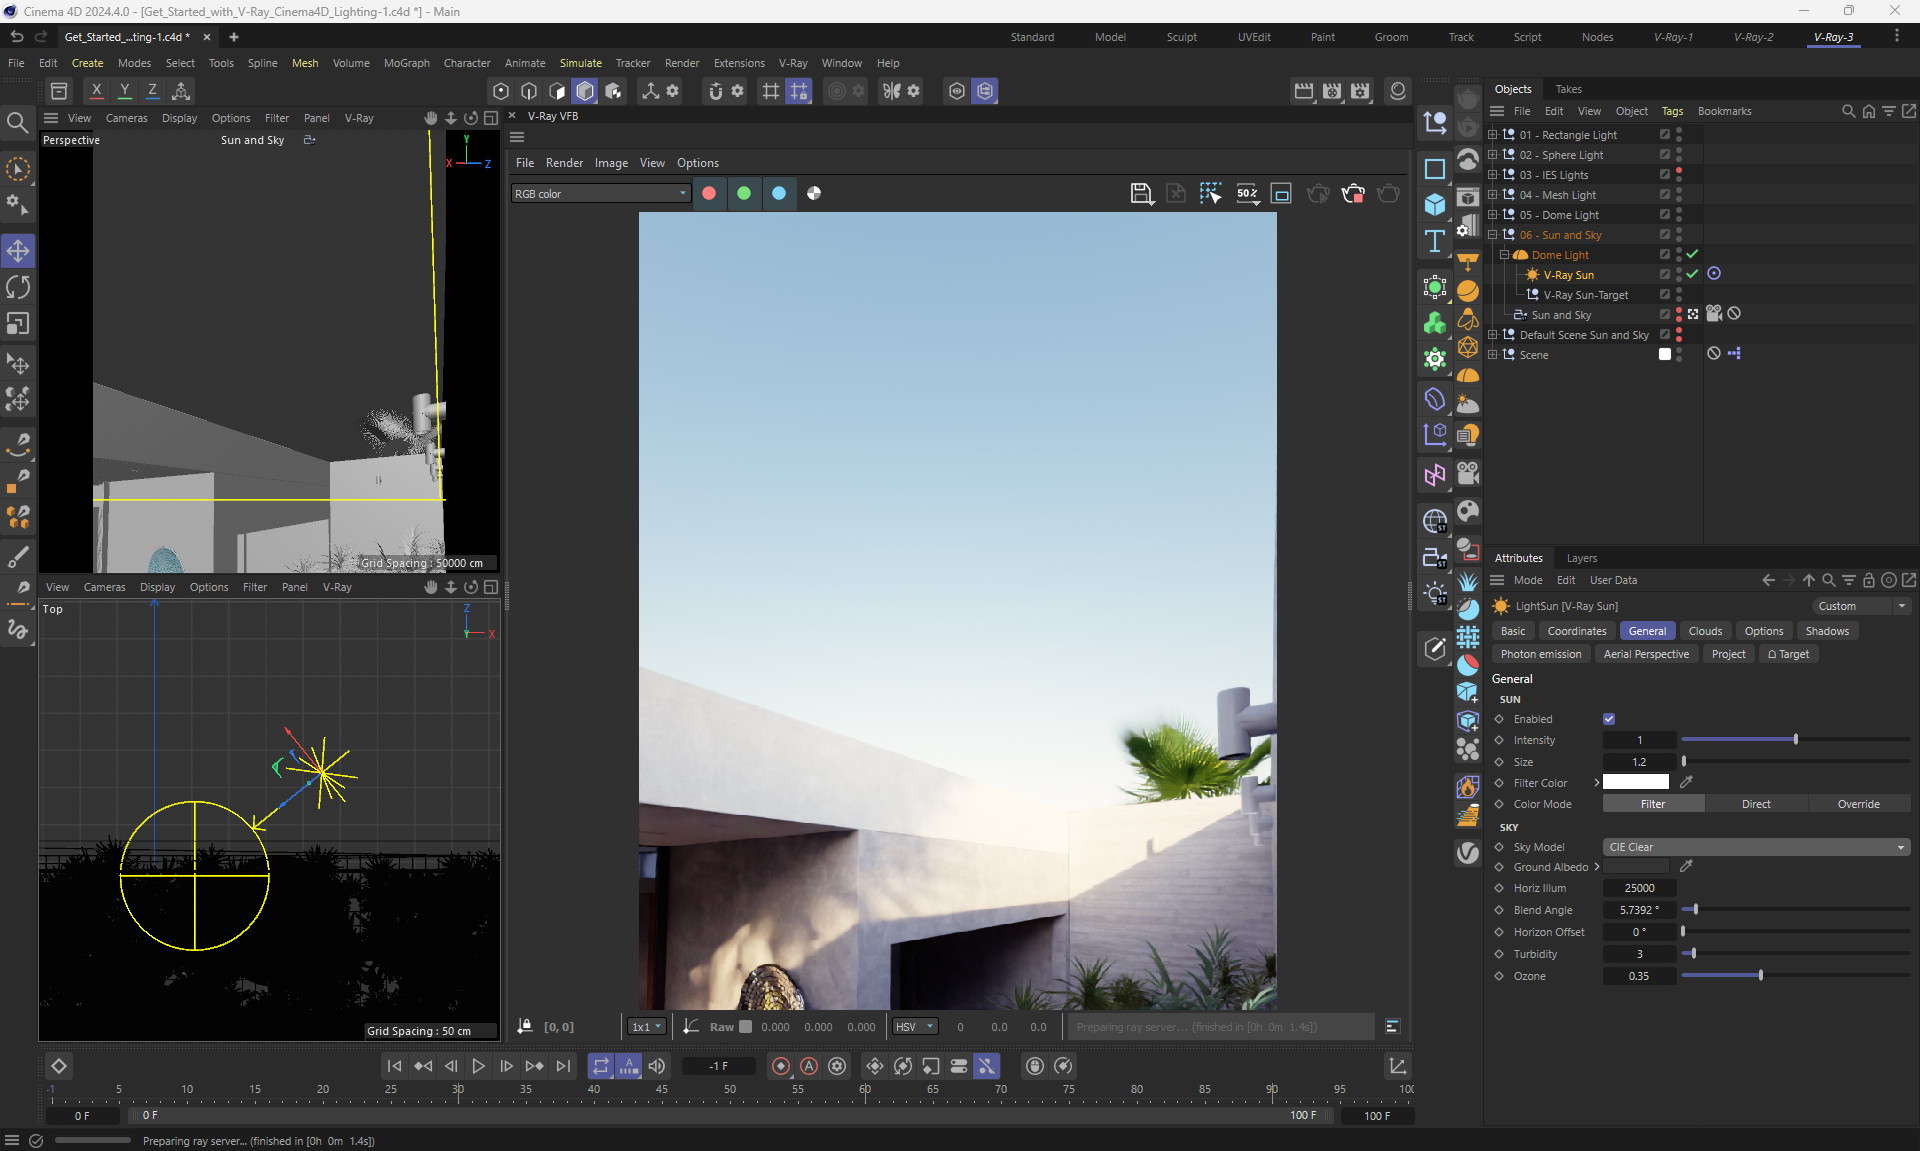Select the Move tool in left toolbar
The image size is (1920, 1151).
point(18,250)
